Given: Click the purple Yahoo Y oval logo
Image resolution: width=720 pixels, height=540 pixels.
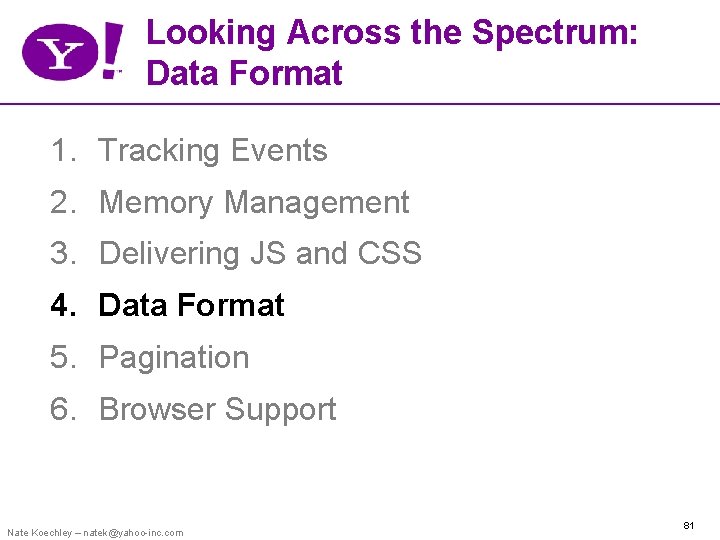Looking at the screenshot, I should tap(60, 52).
